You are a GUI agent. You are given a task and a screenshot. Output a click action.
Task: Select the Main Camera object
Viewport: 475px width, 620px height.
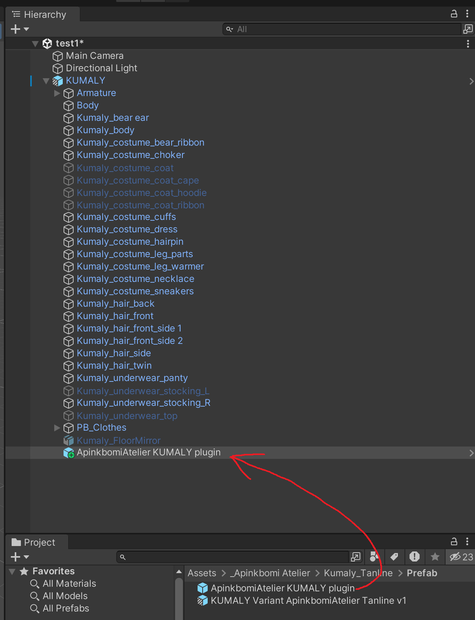pyautogui.click(x=95, y=56)
